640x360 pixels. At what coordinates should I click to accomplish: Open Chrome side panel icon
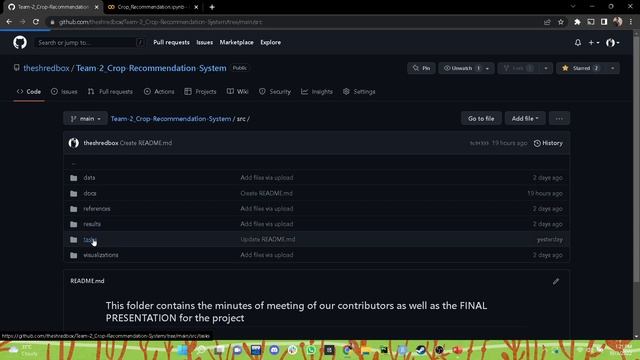(x=604, y=22)
